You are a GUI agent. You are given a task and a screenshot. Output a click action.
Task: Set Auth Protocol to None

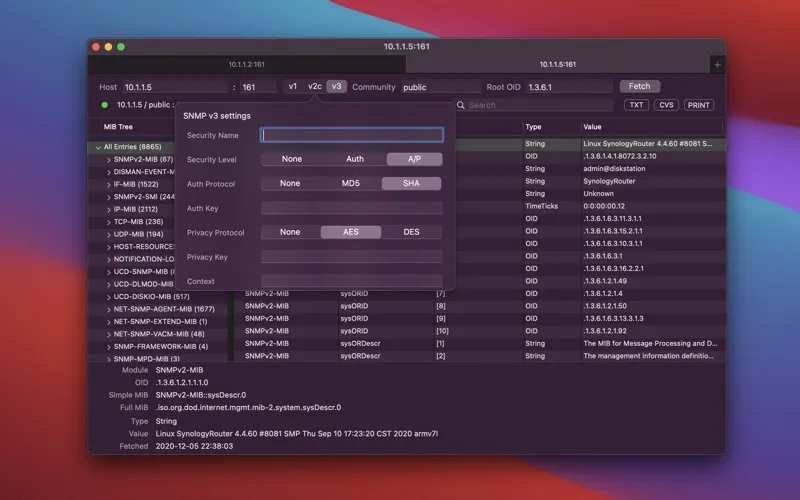pyautogui.click(x=290, y=183)
